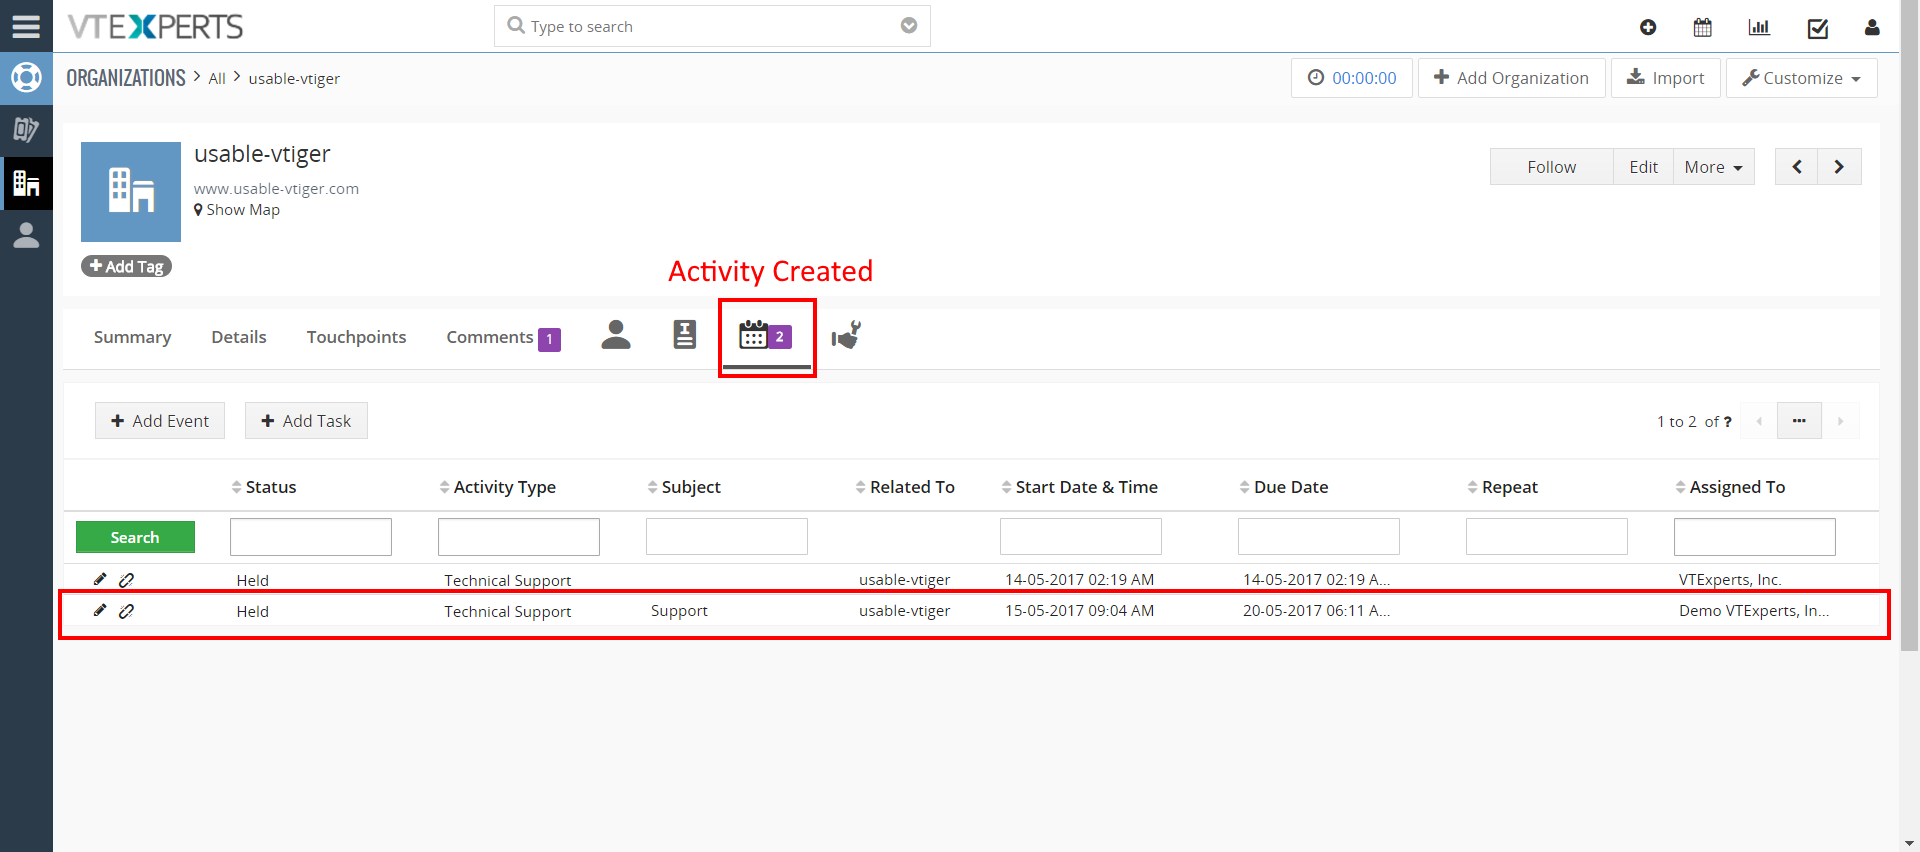Viewport: 1920px width, 852px height.
Task: Click the ORGANIZATIONS breadcrumb heading
Action: 126,77
